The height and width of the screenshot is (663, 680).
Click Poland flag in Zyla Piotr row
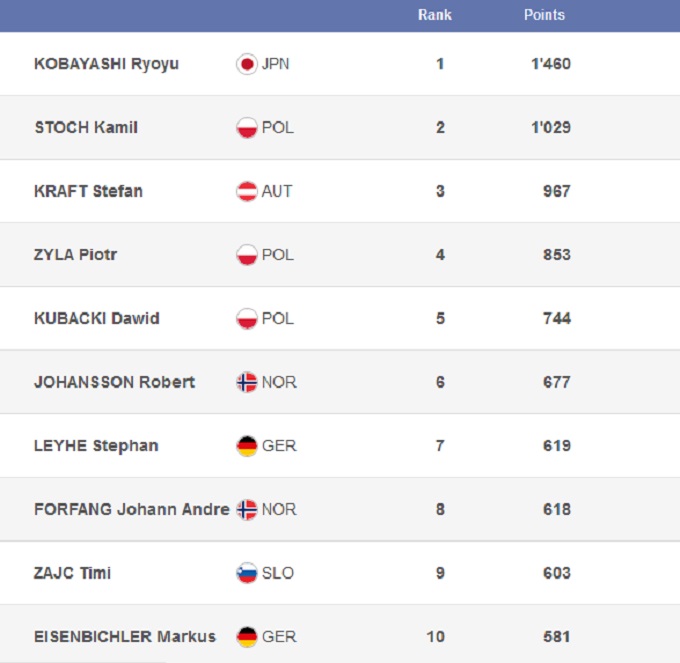tap(246, 255)
